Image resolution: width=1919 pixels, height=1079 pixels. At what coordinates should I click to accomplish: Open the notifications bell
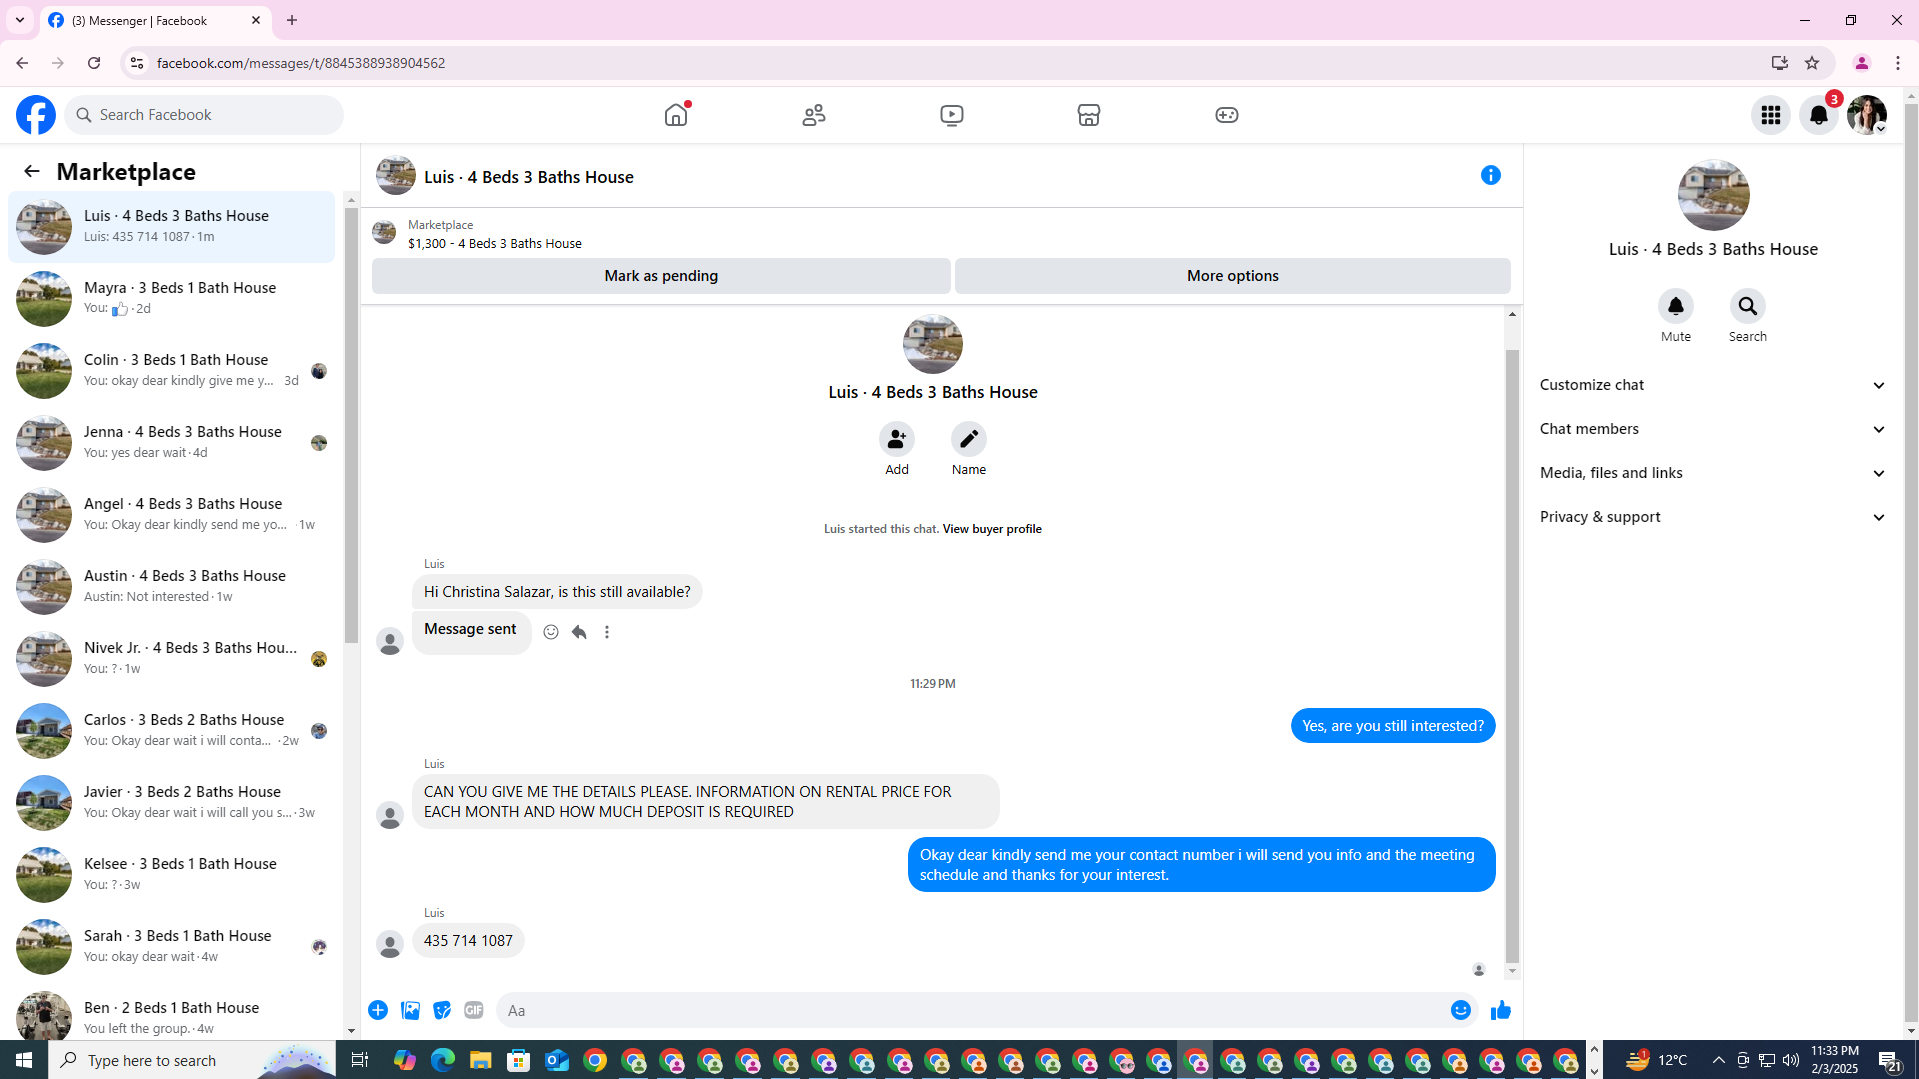point(1819,115)
